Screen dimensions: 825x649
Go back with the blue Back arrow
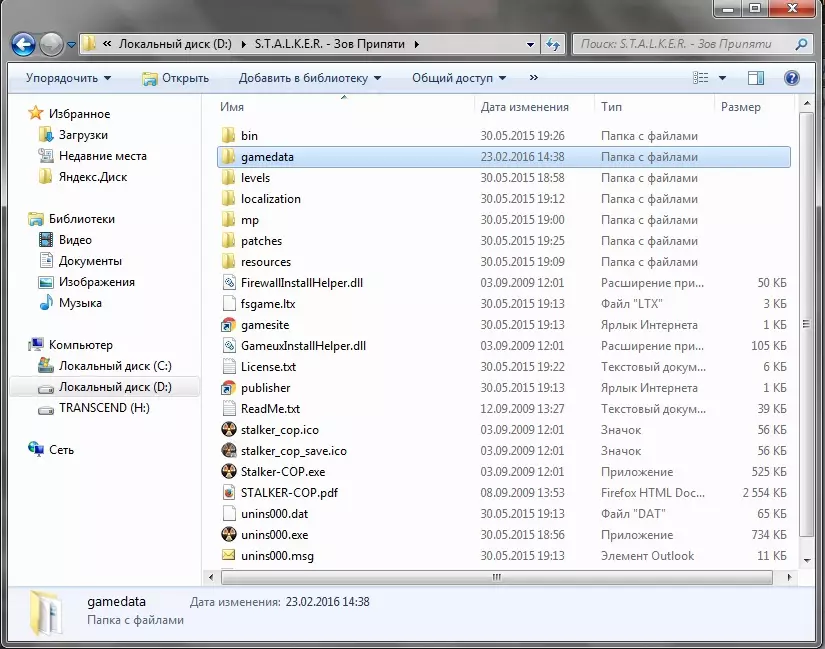click(23, 44)
